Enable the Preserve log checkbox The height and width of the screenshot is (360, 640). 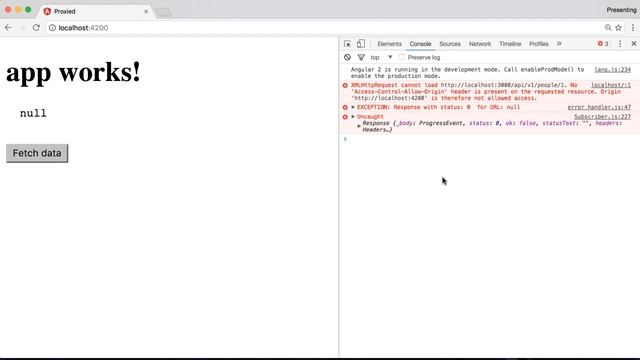402,57
